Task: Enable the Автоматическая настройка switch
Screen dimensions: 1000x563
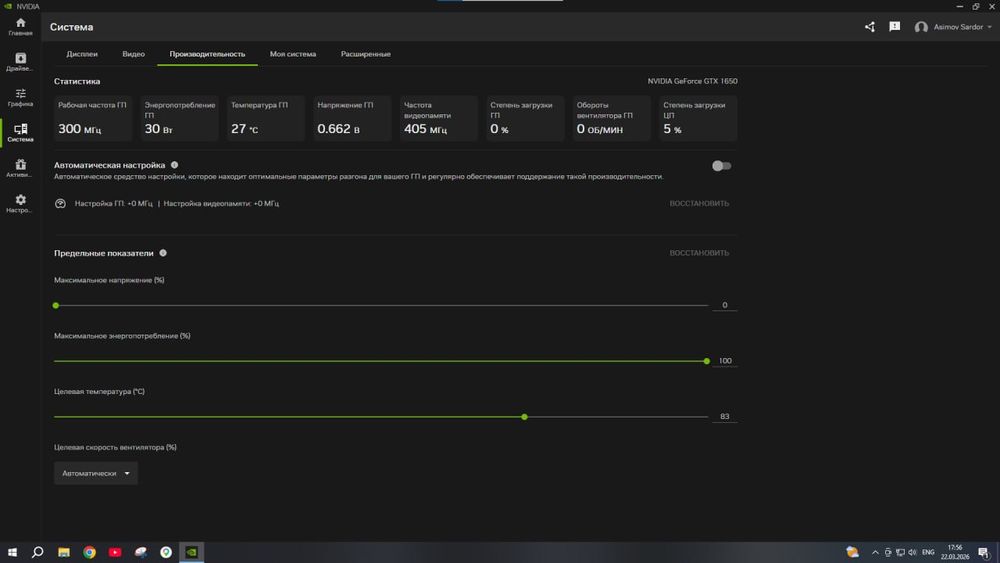Action: point(721,166)
